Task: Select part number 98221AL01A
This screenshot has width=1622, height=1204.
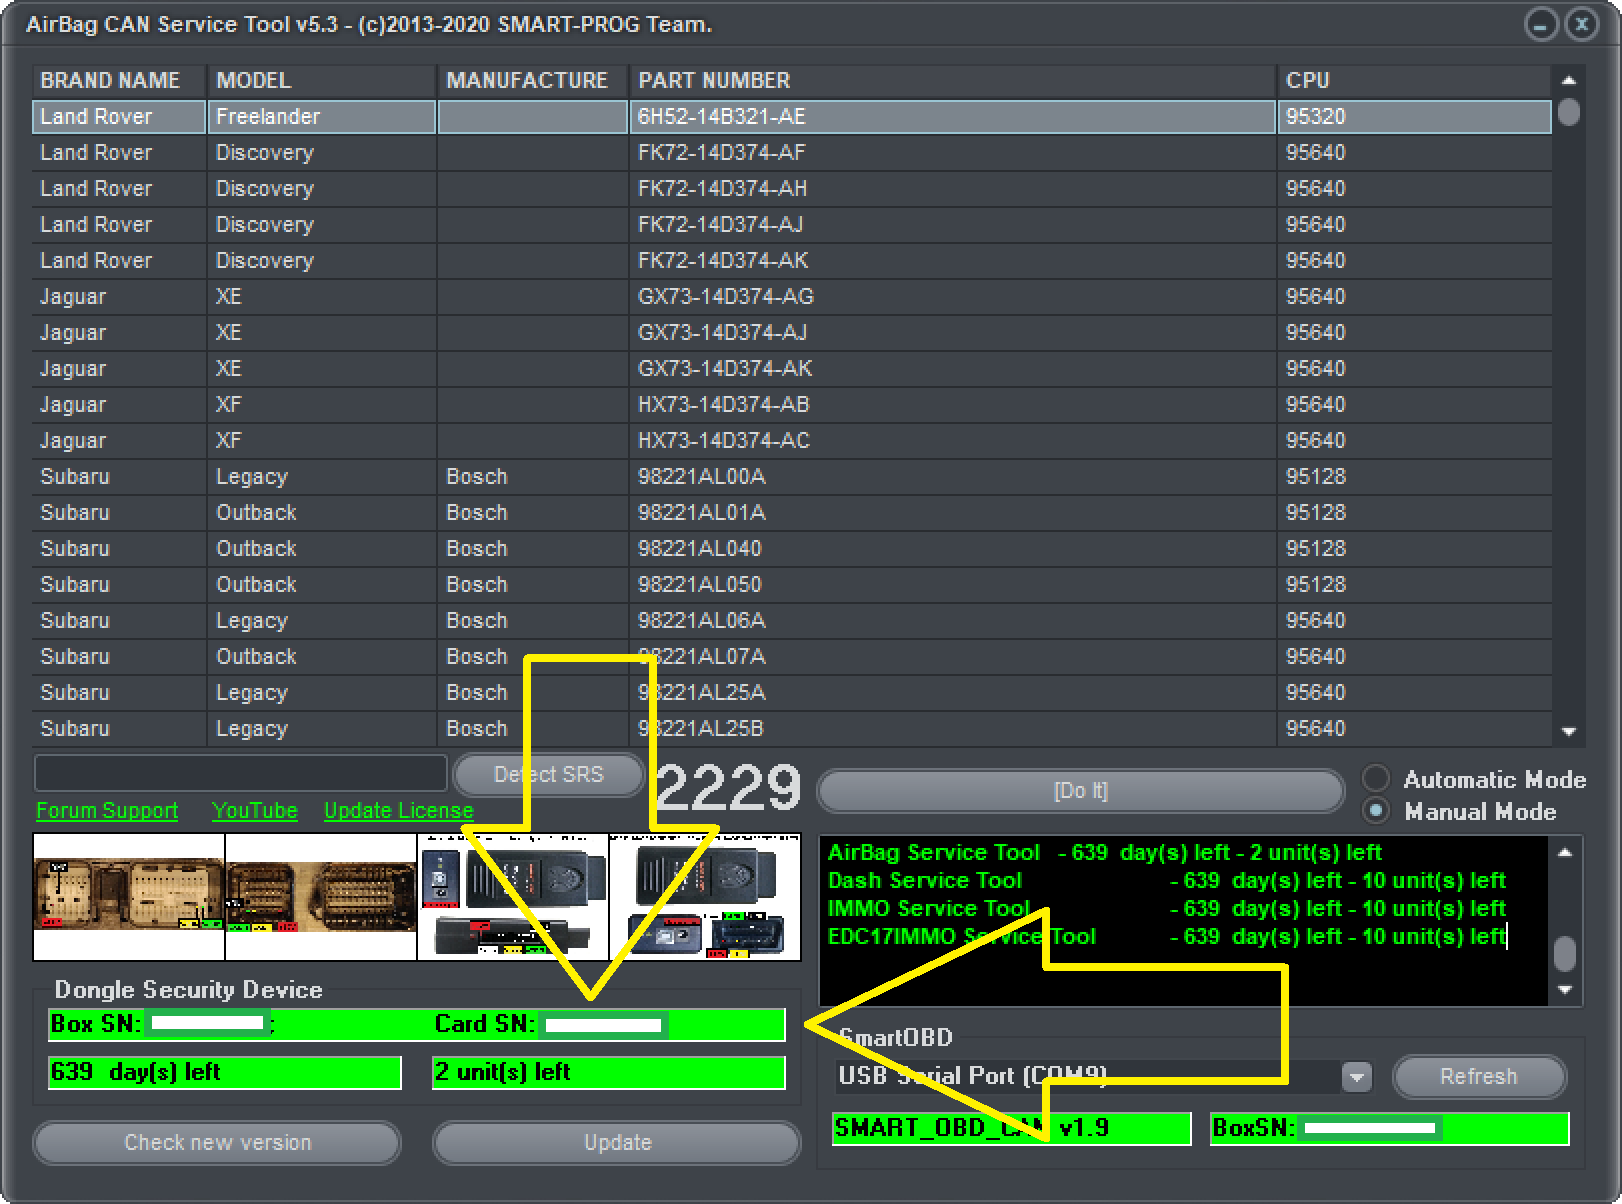Action: tap(701, 512)
